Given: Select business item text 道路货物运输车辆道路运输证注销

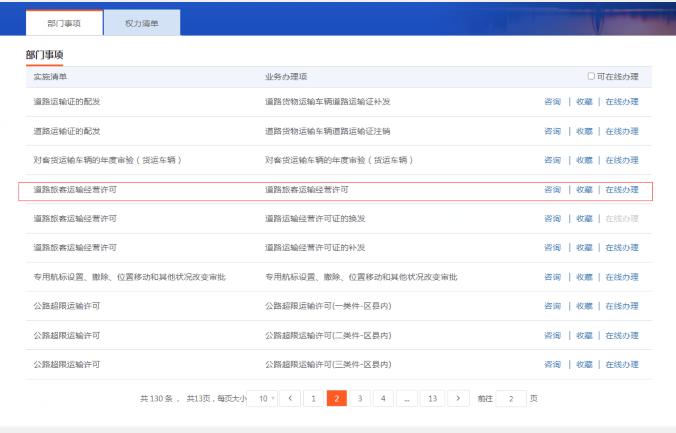Looking at the screenshot, I should coord(328,131).
